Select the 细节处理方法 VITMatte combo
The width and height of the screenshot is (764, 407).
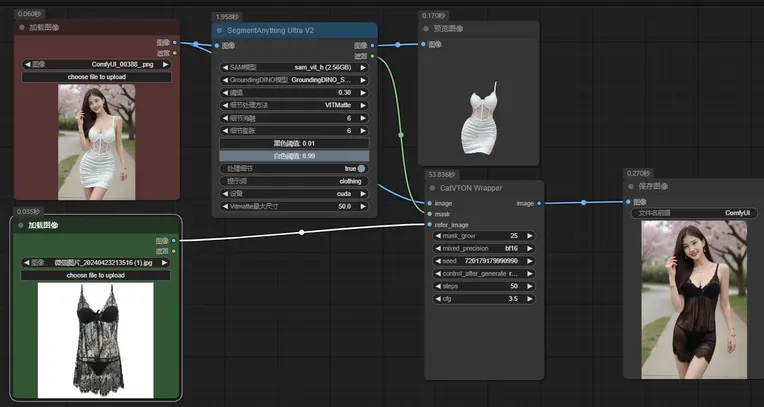point(295,105)
